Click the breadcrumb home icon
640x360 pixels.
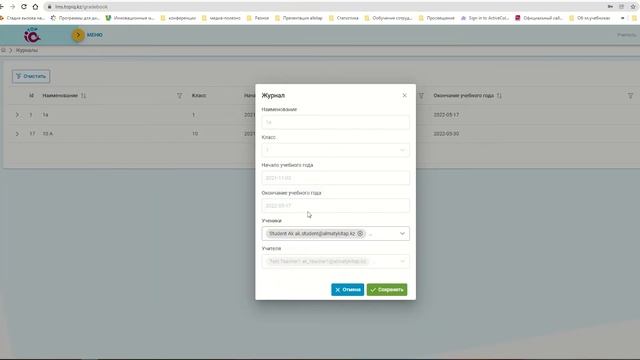point(3,50)
